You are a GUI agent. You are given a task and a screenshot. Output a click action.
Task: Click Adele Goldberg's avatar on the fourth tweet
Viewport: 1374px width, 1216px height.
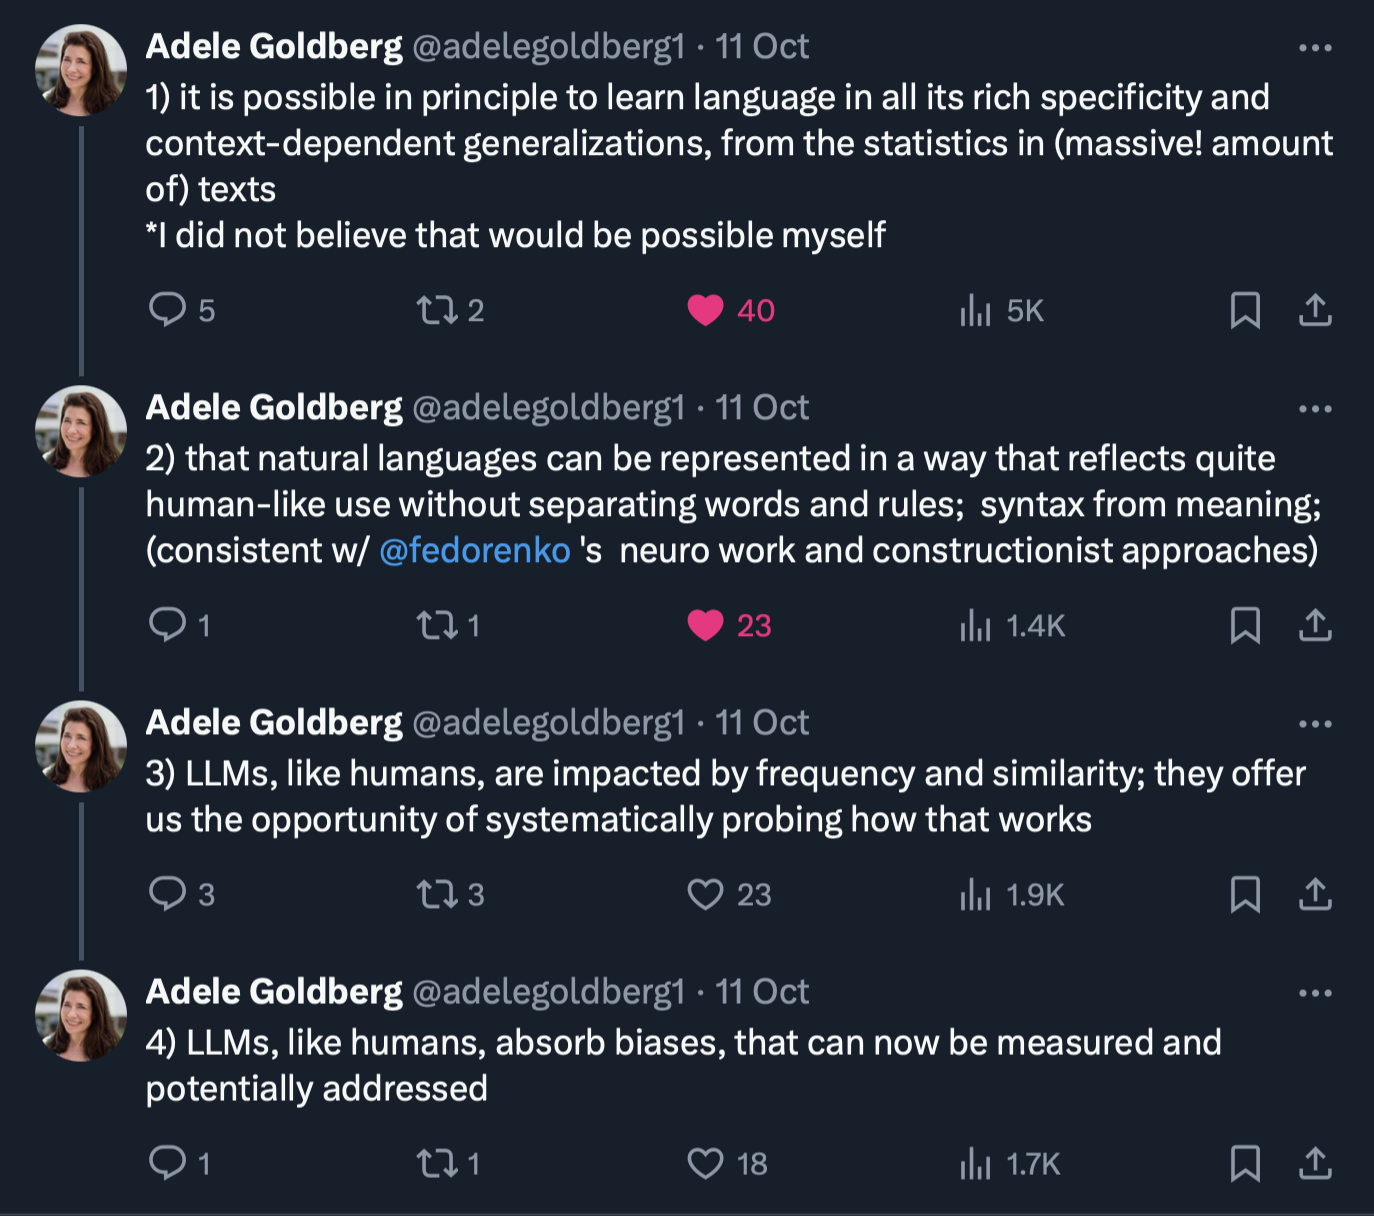81,1015
